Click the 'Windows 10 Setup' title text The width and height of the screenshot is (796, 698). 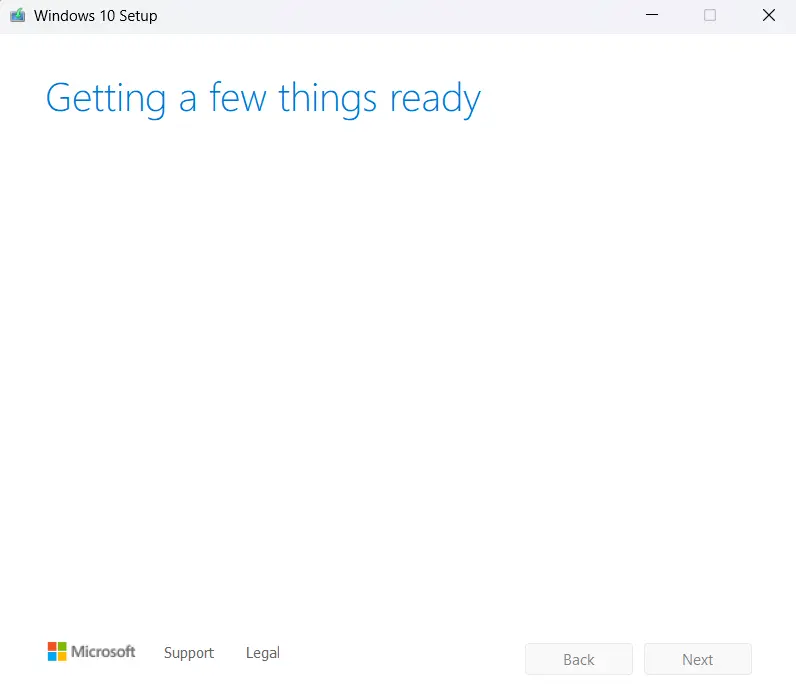point(95,16)
